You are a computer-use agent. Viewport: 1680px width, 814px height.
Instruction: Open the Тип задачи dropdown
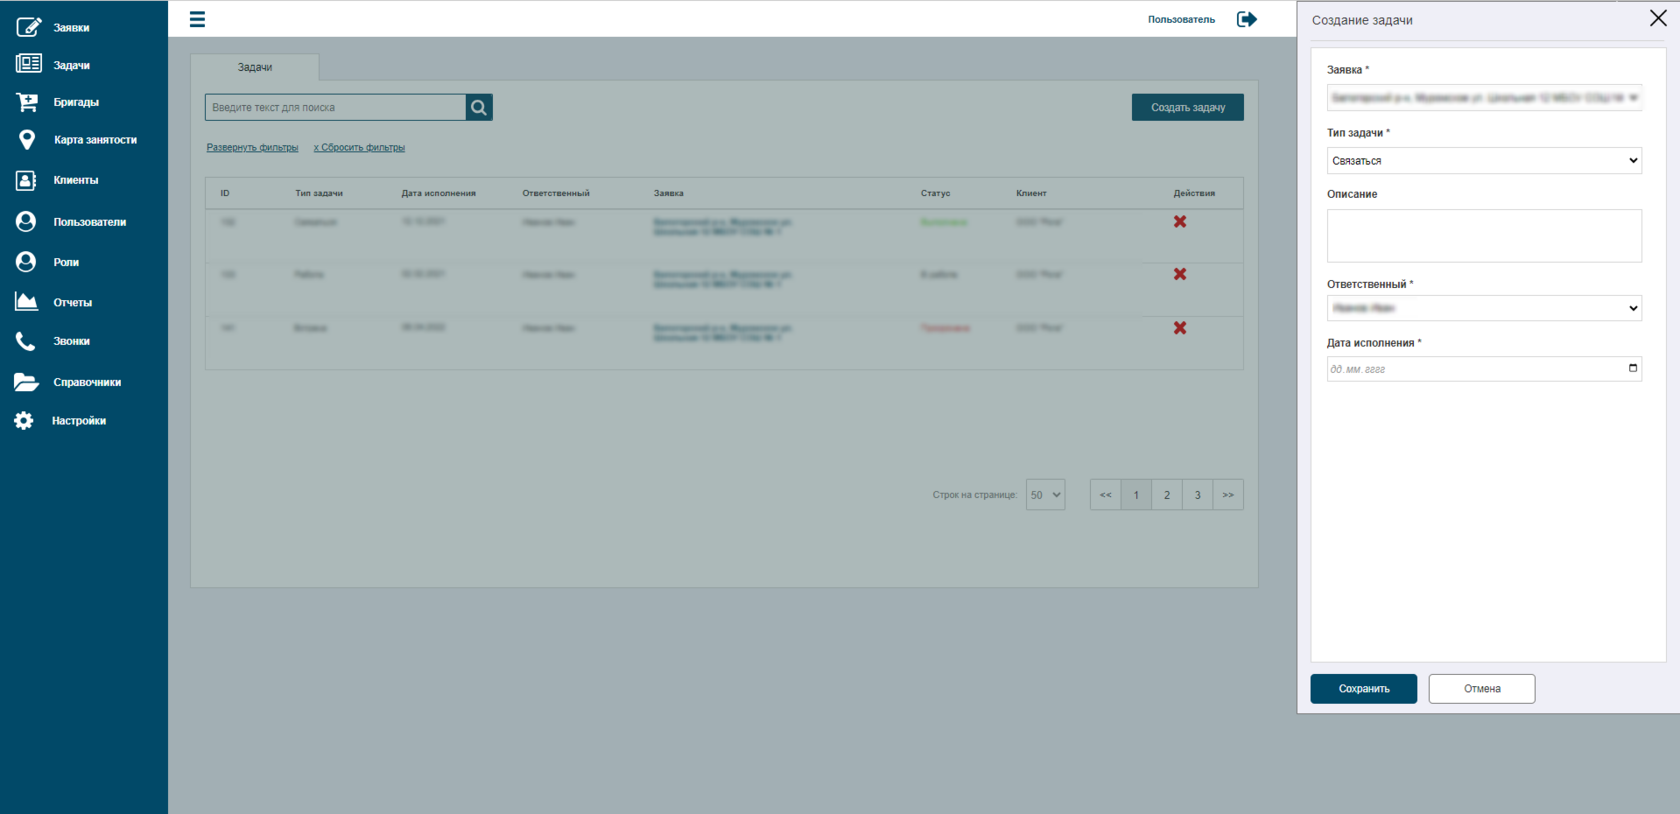(1484, 160)
